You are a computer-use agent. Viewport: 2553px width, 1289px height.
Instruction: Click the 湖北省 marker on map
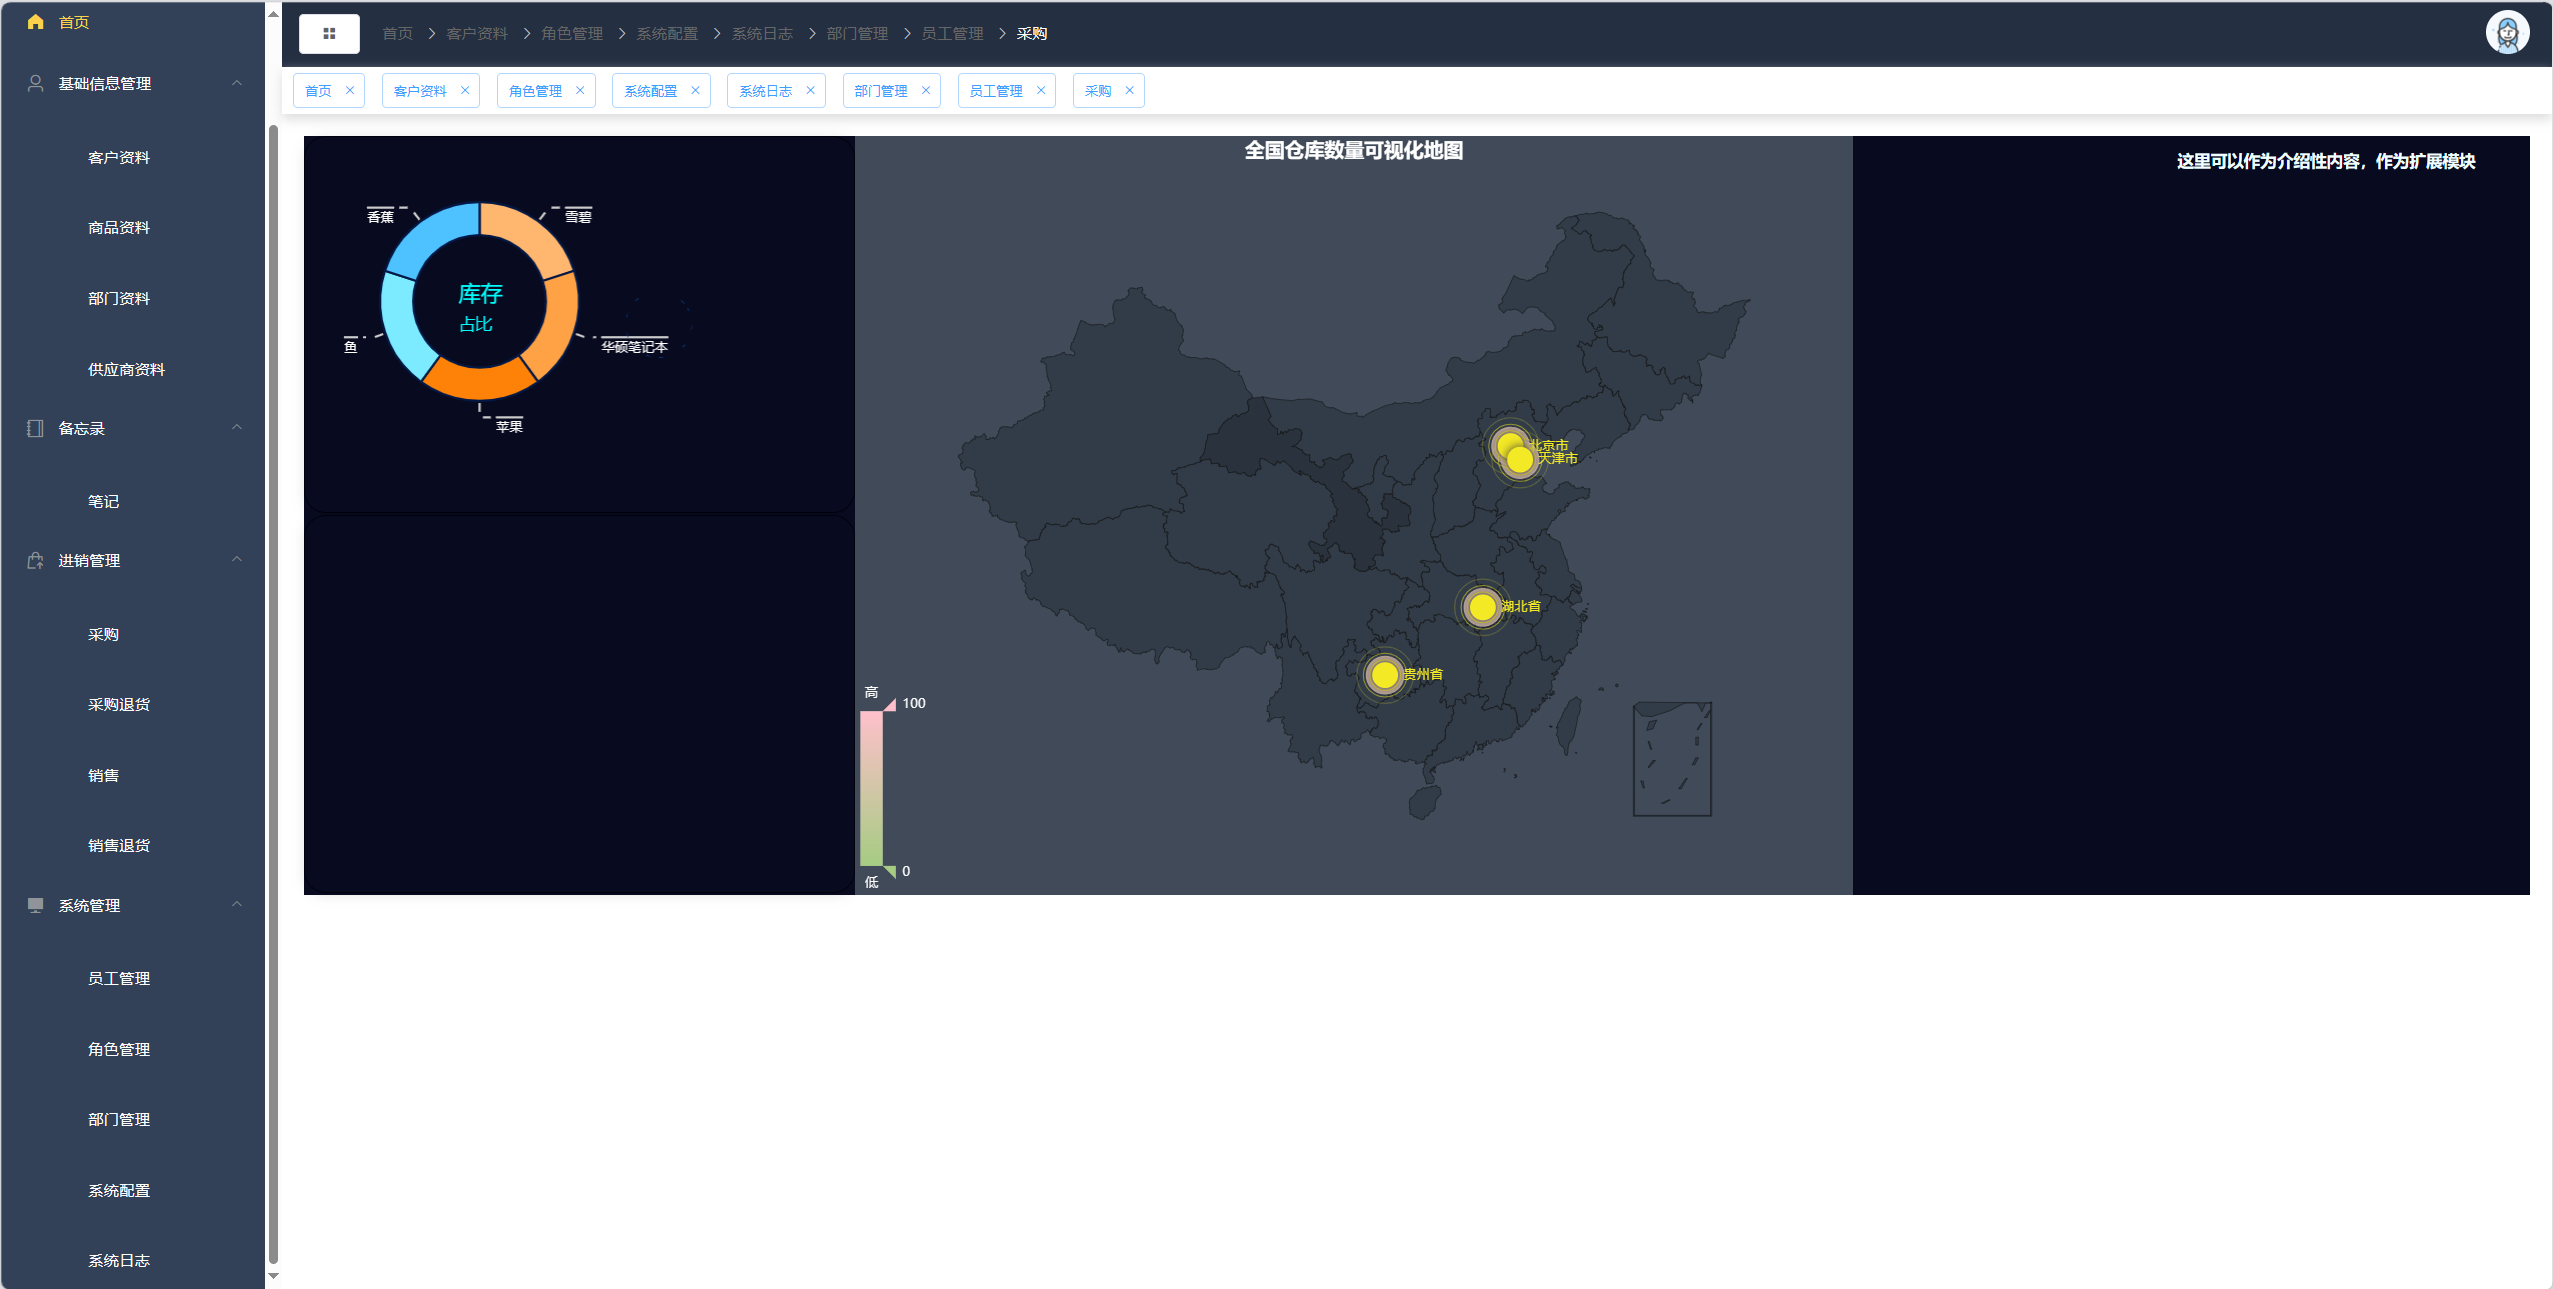point(1482,606)
